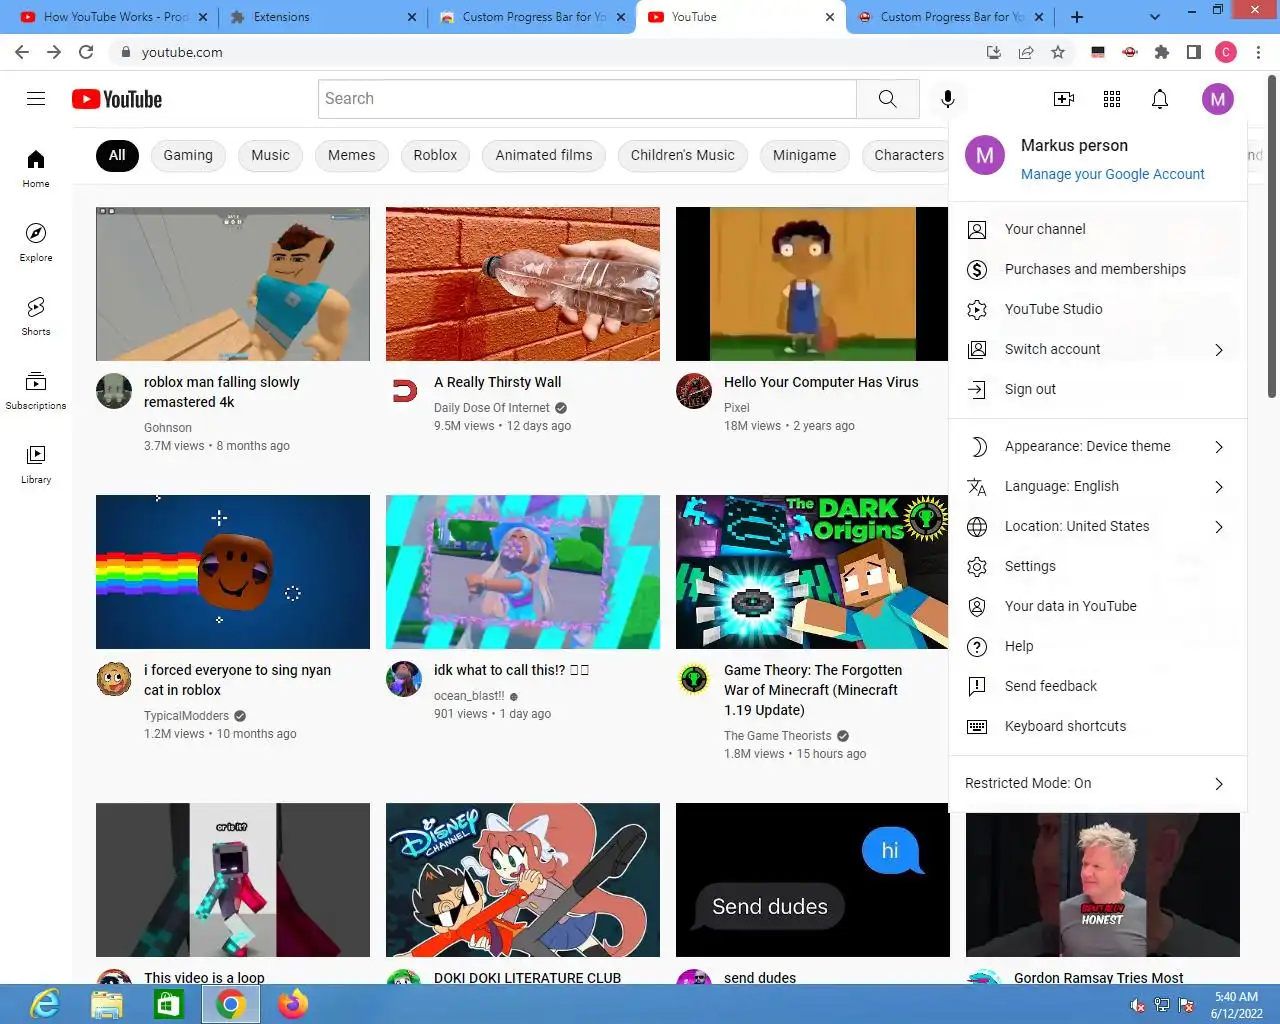Screen dimensions: 1280x1024
Task: Click the browser back arrow
Action: coord(22,52)
